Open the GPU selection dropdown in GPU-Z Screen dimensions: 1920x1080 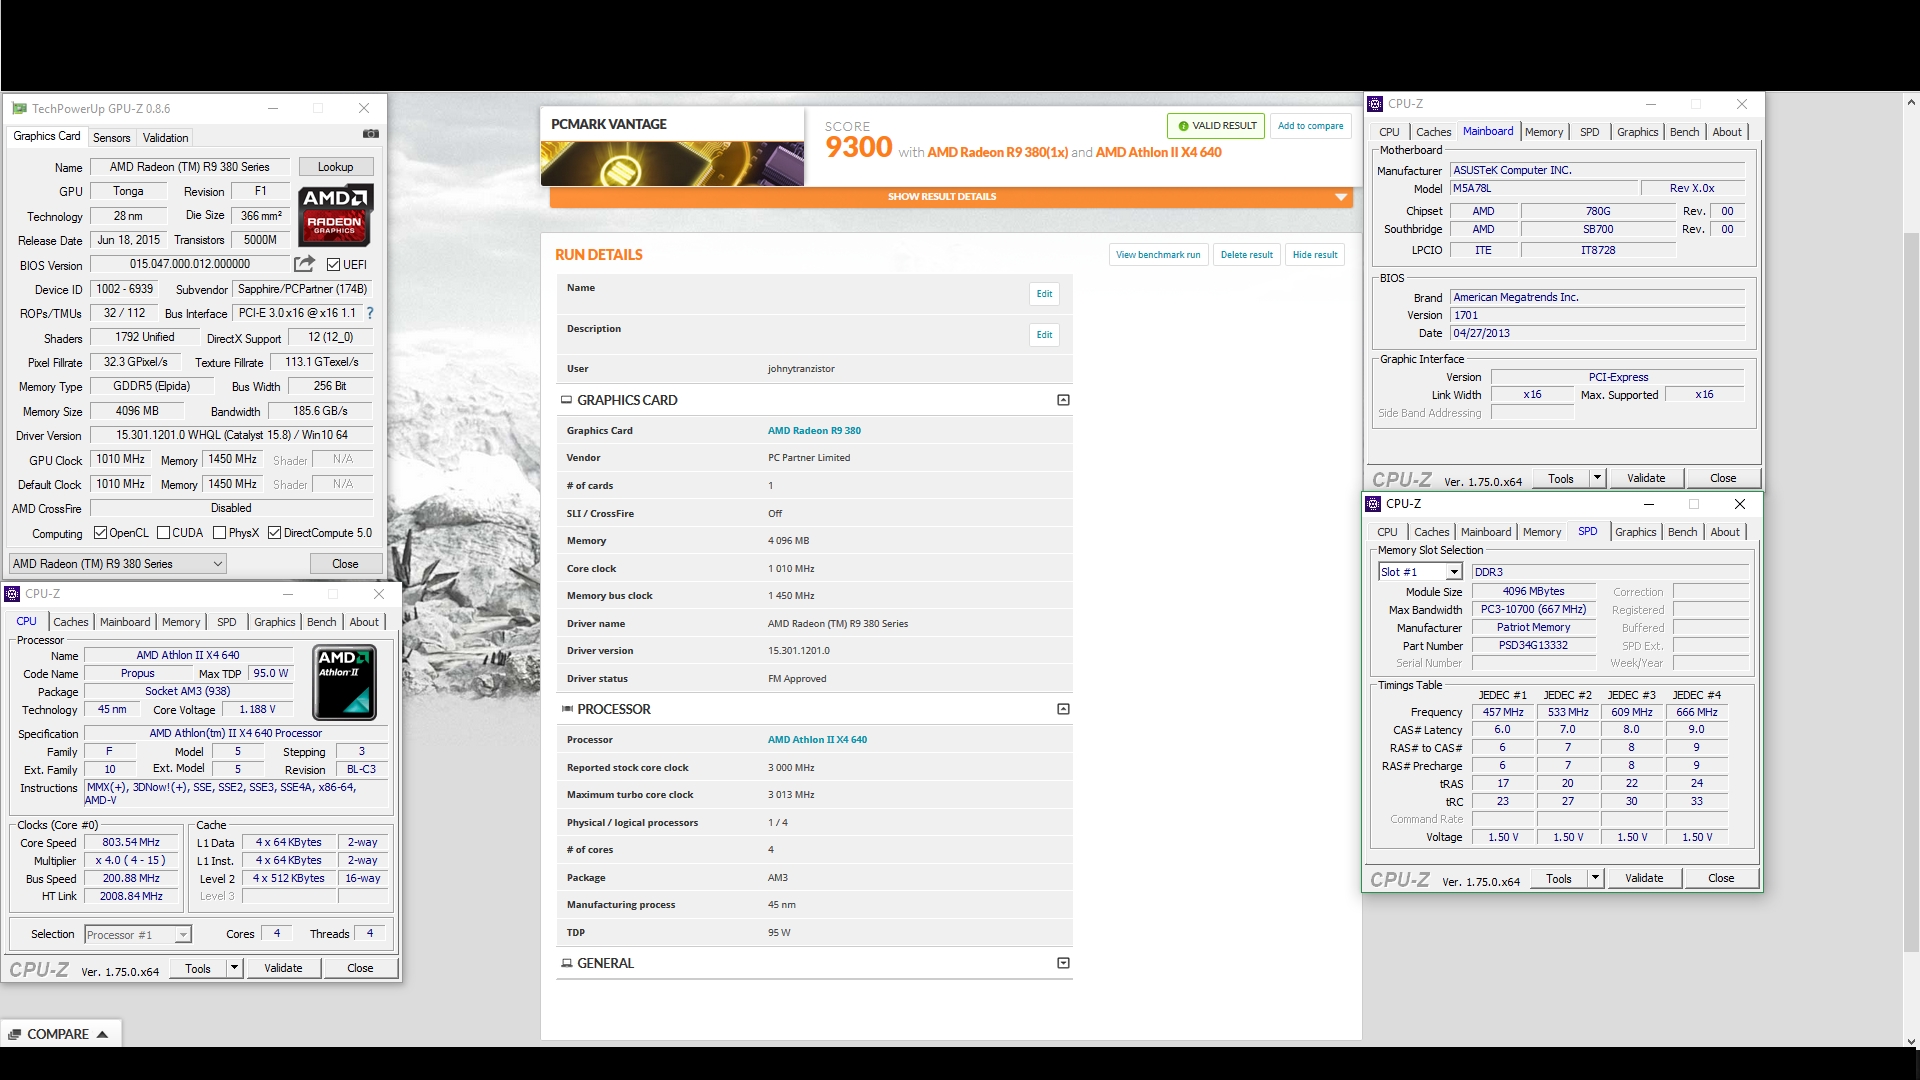point(117,564)
